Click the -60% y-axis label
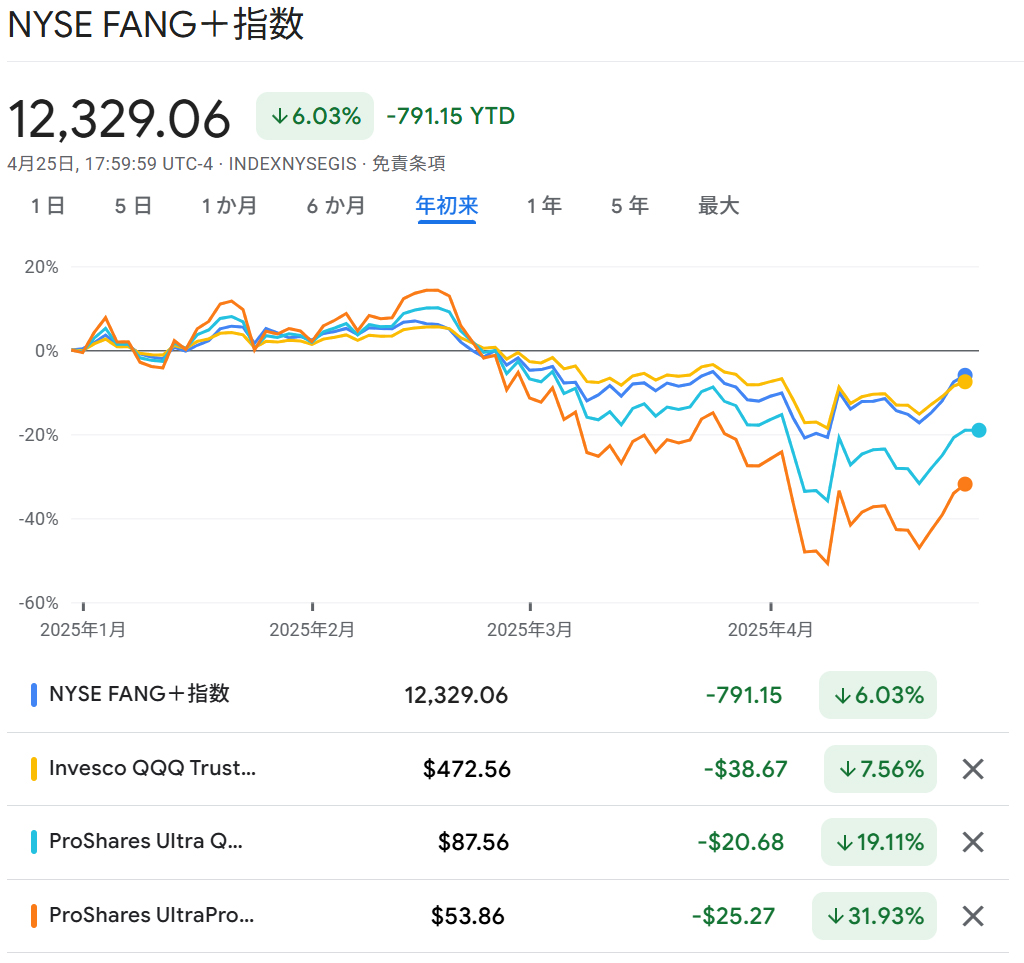Screen dimensions: 1024x963 pos(39,603)
